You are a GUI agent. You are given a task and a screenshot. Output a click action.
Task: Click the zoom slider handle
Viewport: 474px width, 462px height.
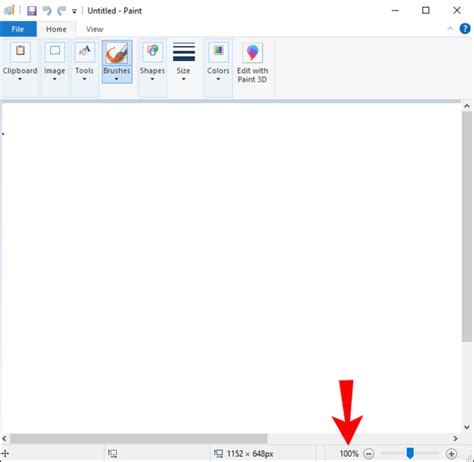[x=410, y=453]
